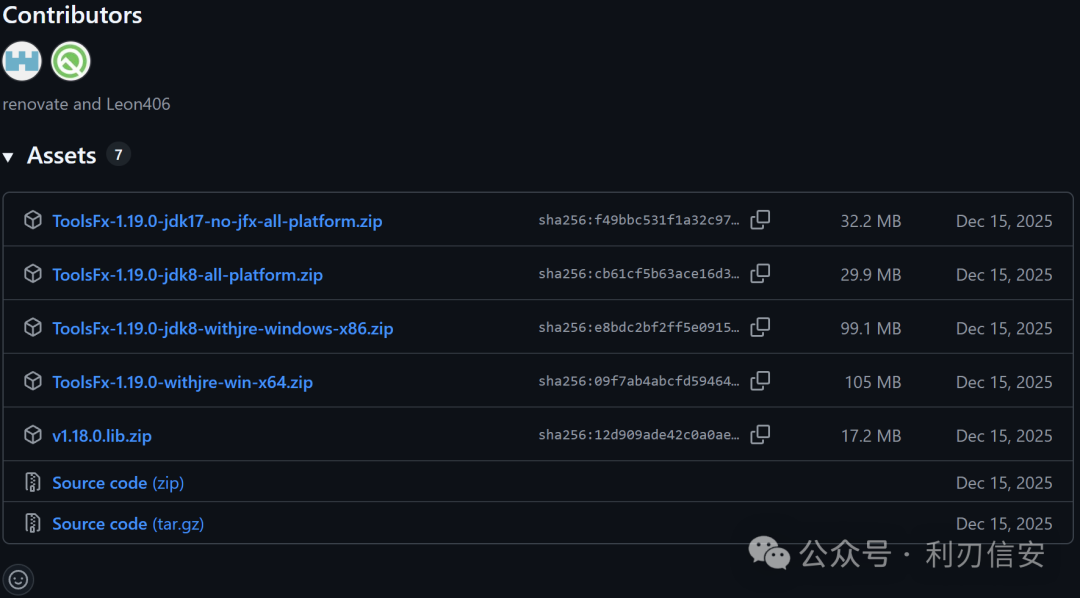Click package icon beside v1.18.0.lib.zip
The height and width of the screenshot is (598, 1080).
(x=33, y=436)
